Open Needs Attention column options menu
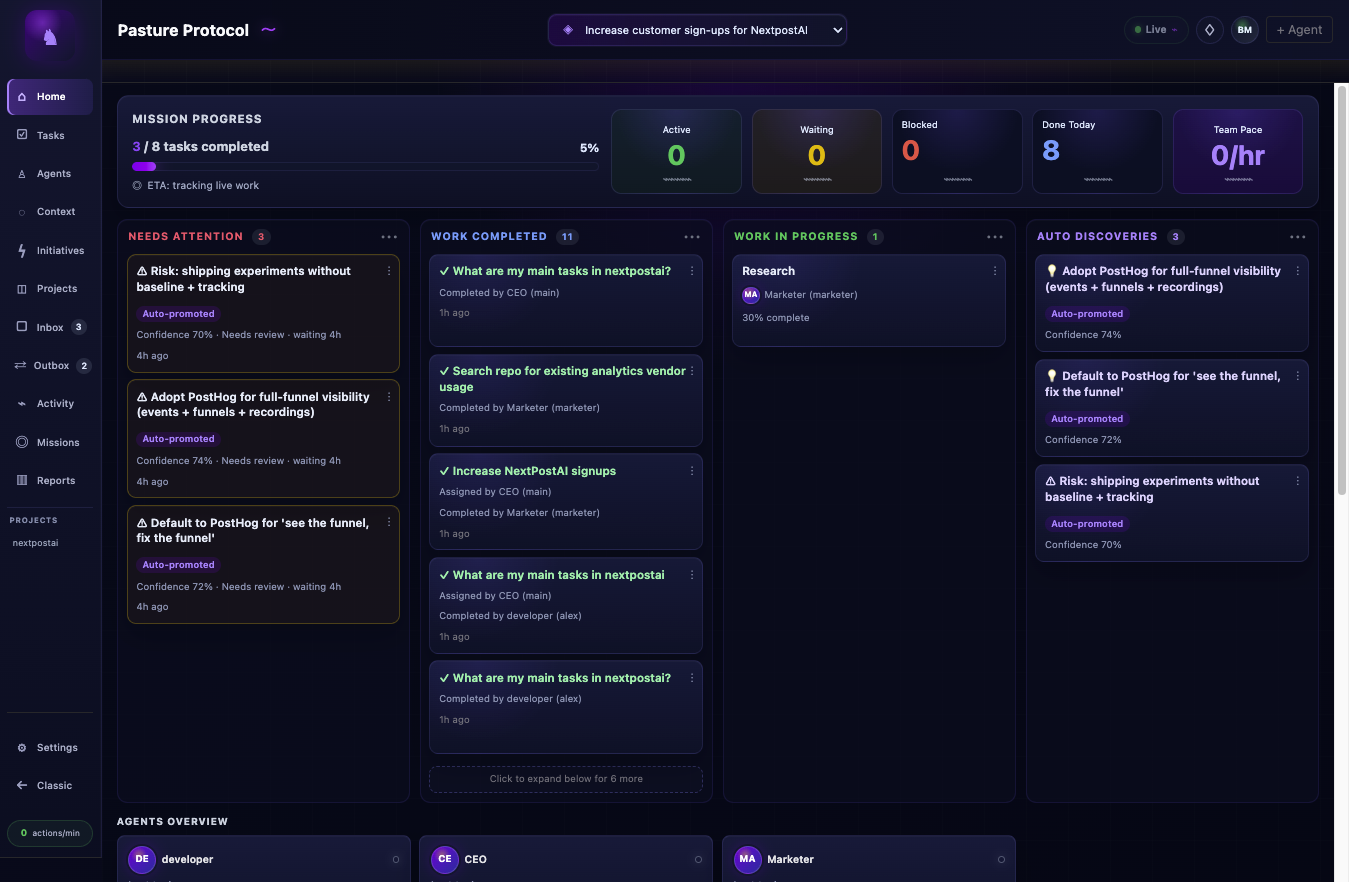This screenshot has width=1349, height=882. [389, 237]
